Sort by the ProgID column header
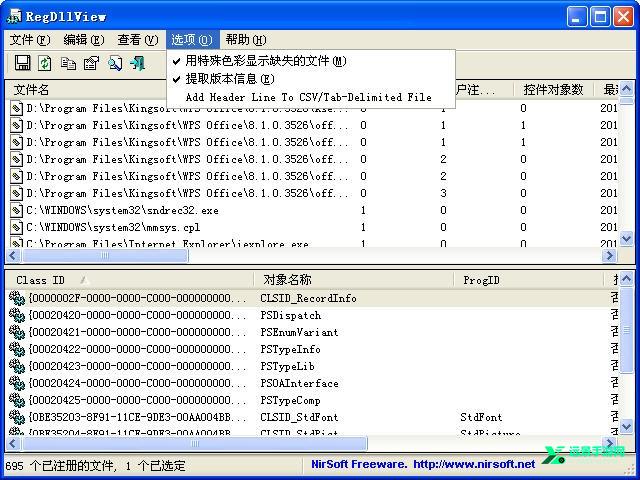 tap(529, 280)
